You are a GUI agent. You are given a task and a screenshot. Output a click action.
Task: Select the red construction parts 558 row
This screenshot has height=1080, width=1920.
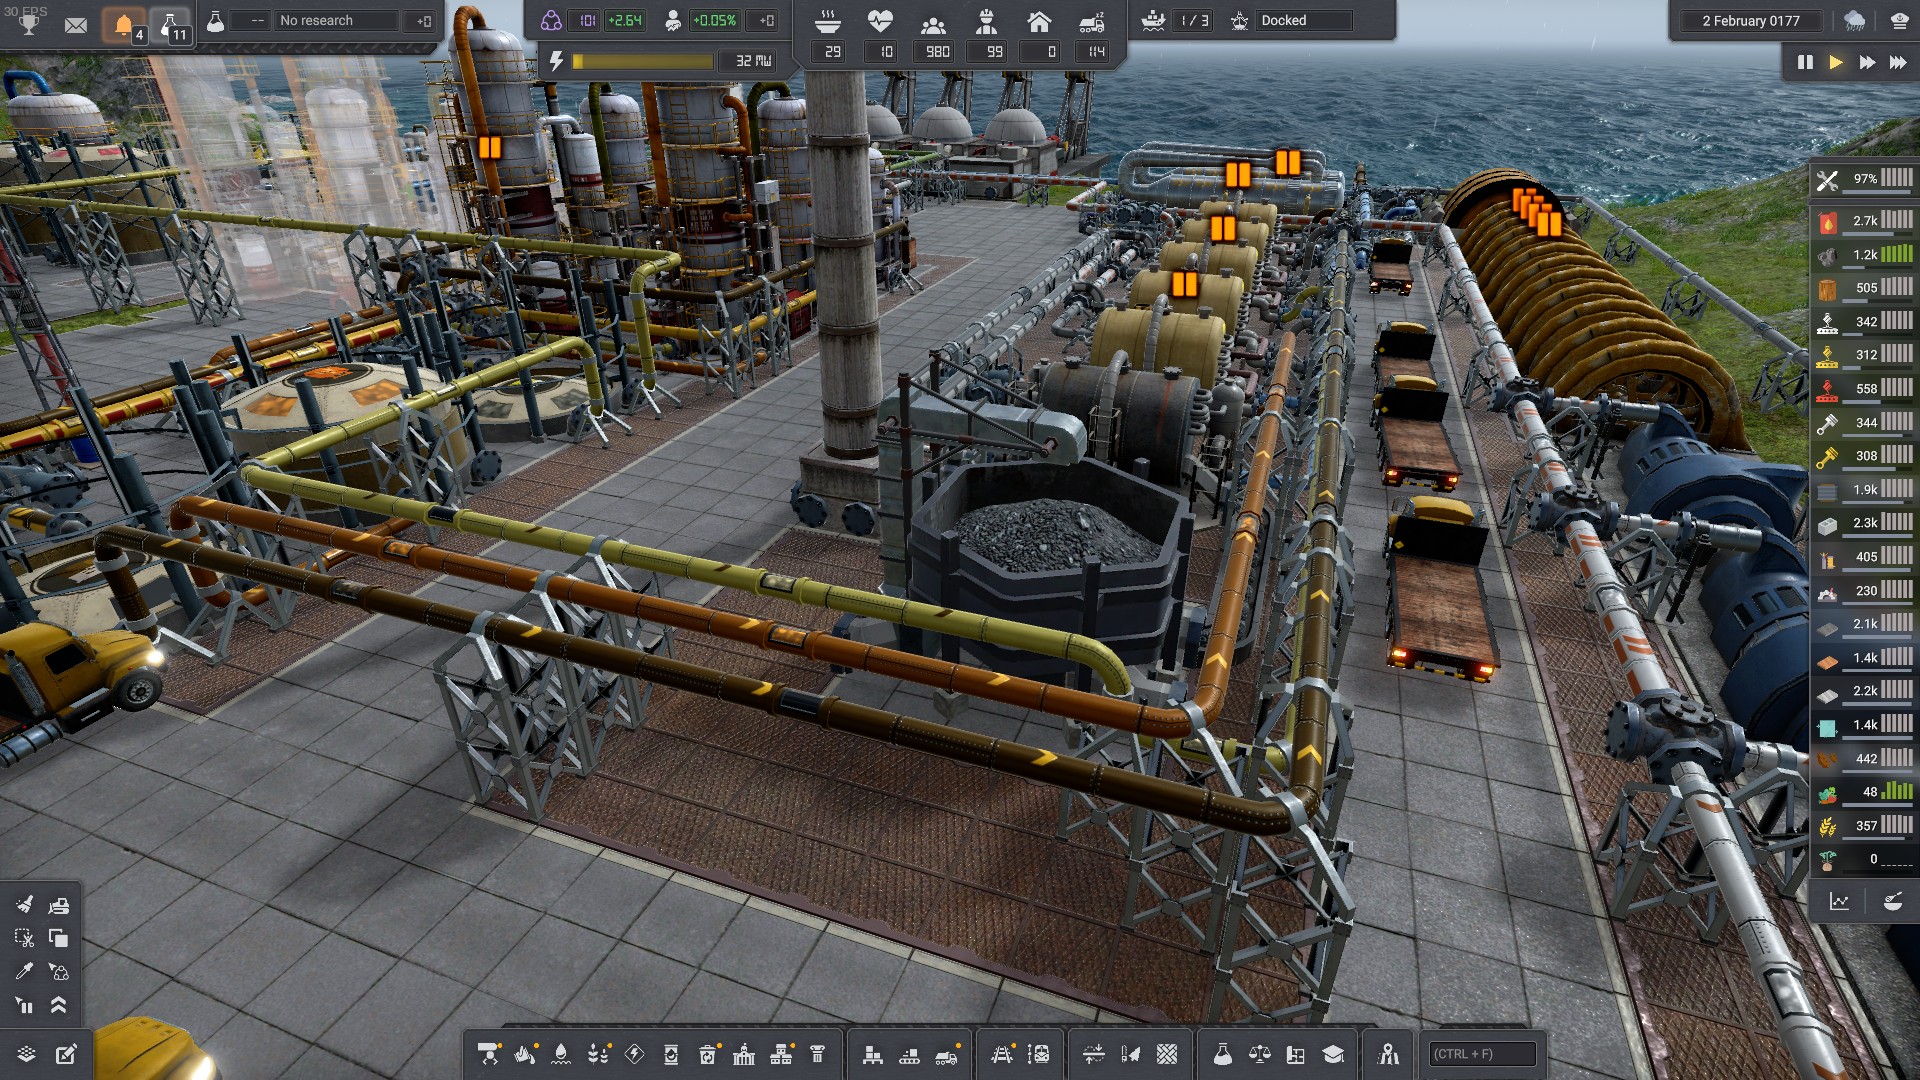[x=1865, y=389]
